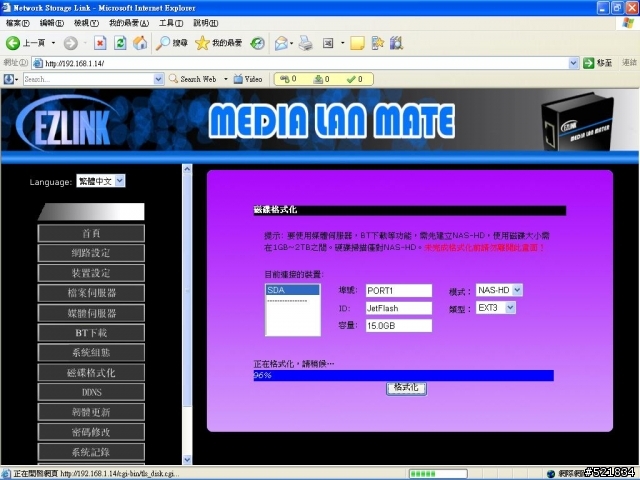640x480 pixels.
Task: Click the Forward arrow icon
Action: tap(71, 43)
